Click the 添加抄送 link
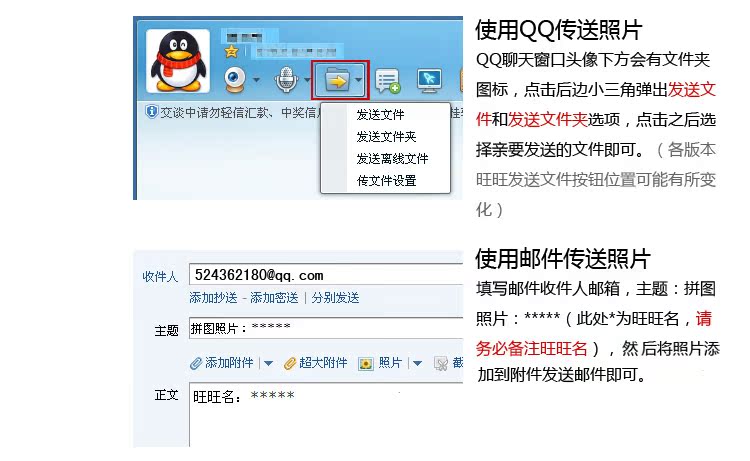 point(213,298)
